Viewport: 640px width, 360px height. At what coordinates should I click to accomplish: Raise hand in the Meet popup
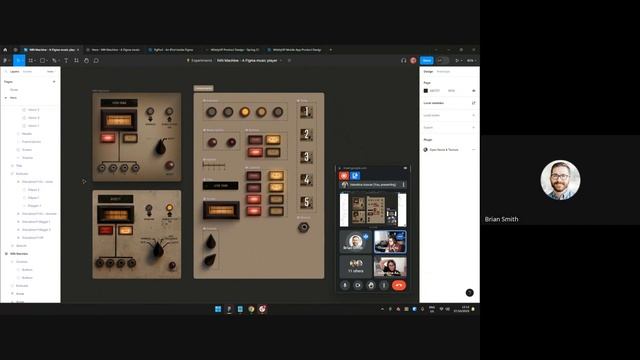point(371,285)
